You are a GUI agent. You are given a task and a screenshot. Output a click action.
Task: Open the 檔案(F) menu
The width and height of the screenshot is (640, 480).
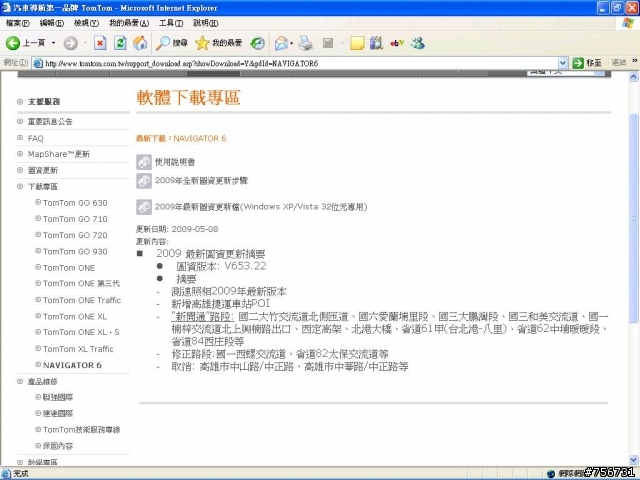point(18,23)
